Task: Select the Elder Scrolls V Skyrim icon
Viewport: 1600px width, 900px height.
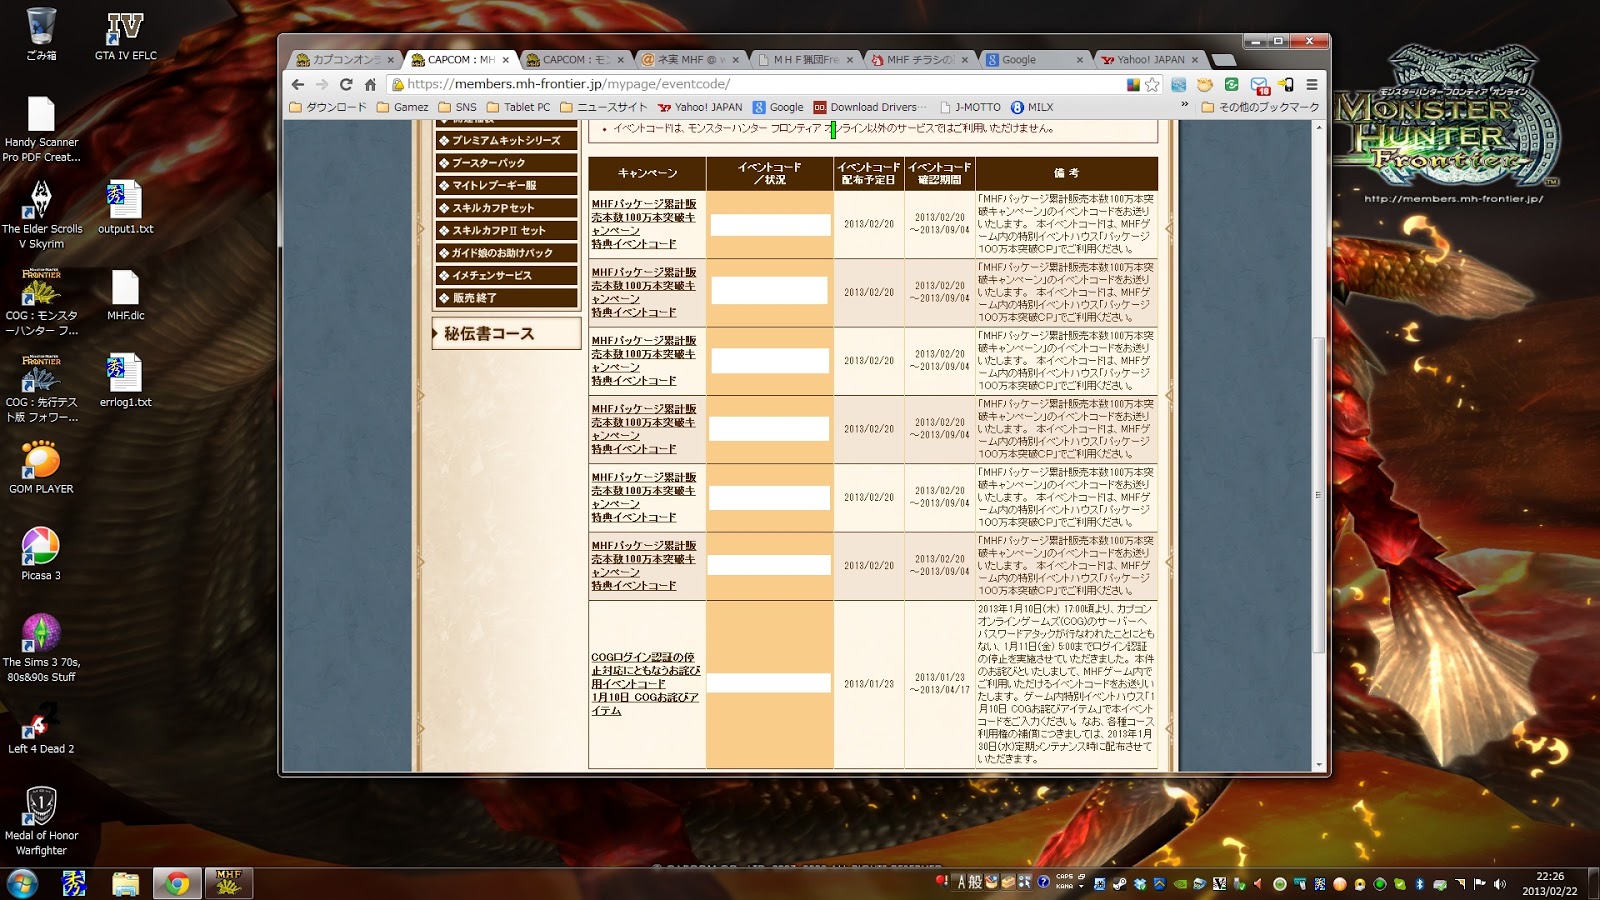Action: click(41, 216)
